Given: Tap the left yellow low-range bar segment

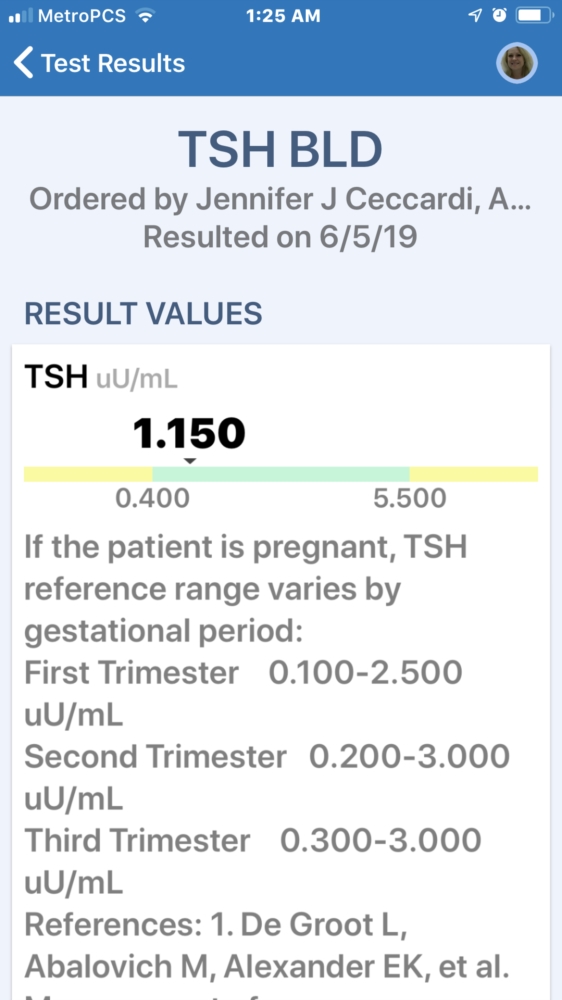Looking at the screenshot, I should [x=88, y=474].
